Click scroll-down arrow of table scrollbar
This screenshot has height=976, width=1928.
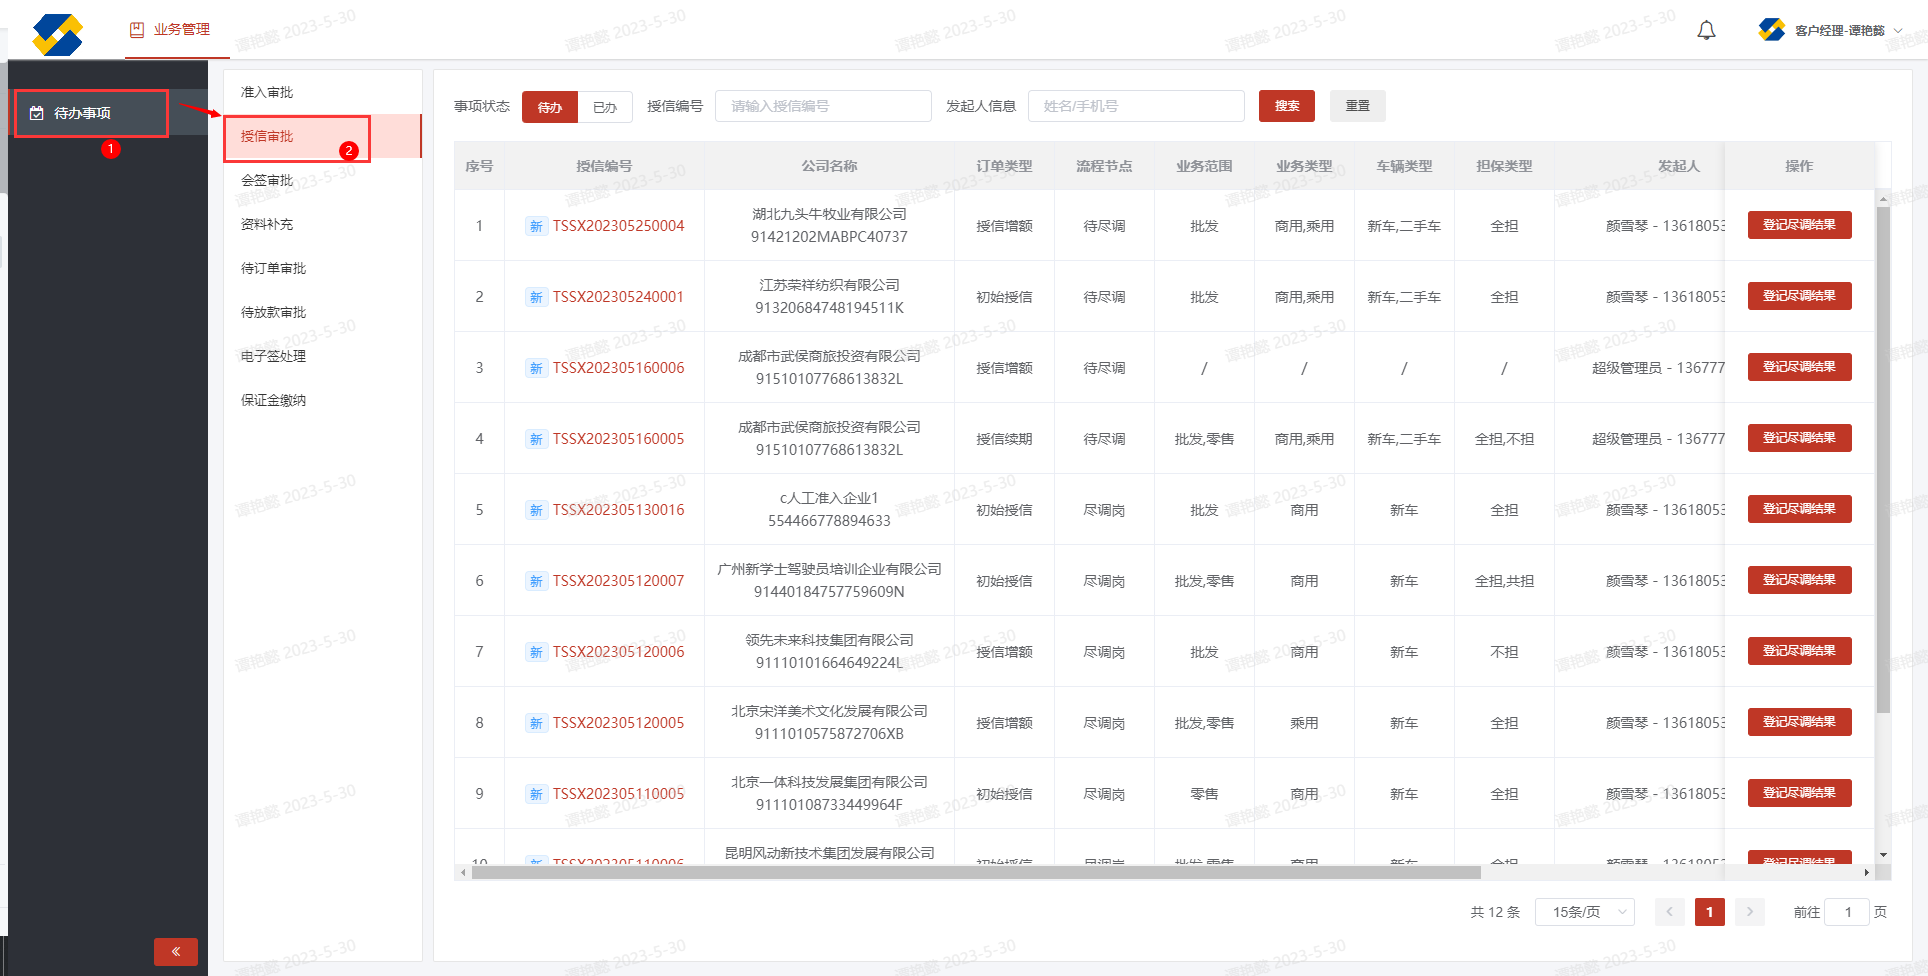1883,855
